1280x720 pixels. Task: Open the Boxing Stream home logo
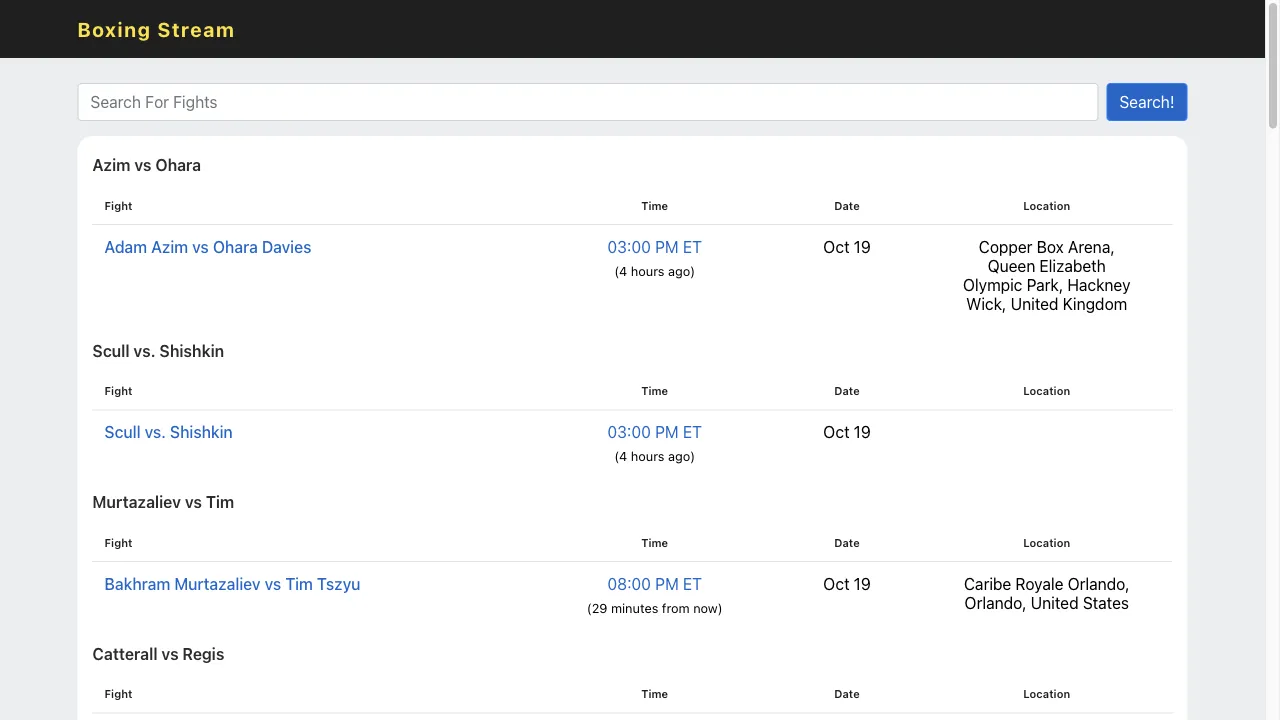point(156,30)
